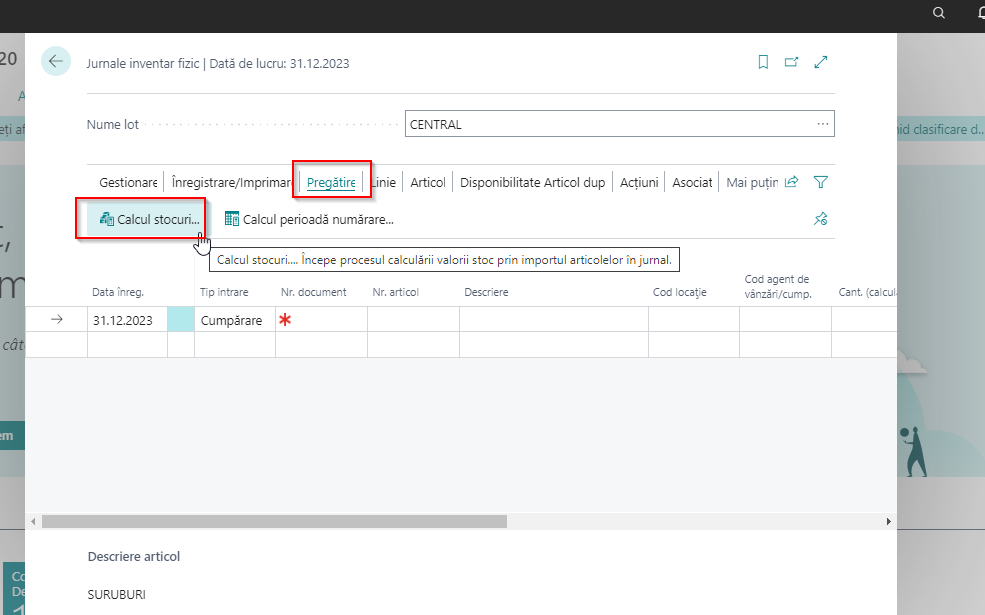Run Calcul stocuri... action
This screenshot has height=615, width=985.
(x=150, y=219)
